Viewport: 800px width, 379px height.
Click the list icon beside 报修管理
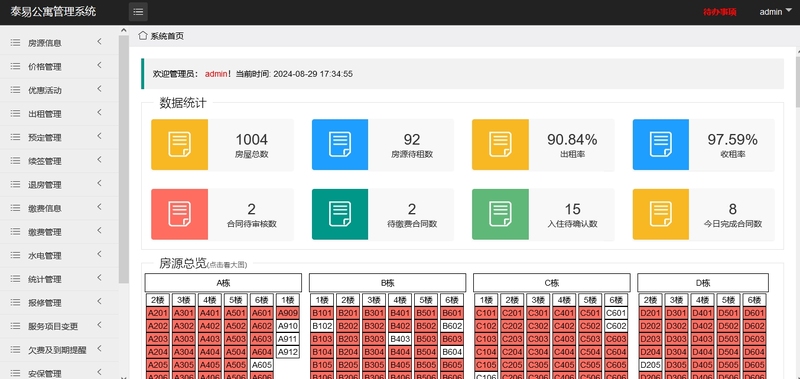(x=15, y=302)
